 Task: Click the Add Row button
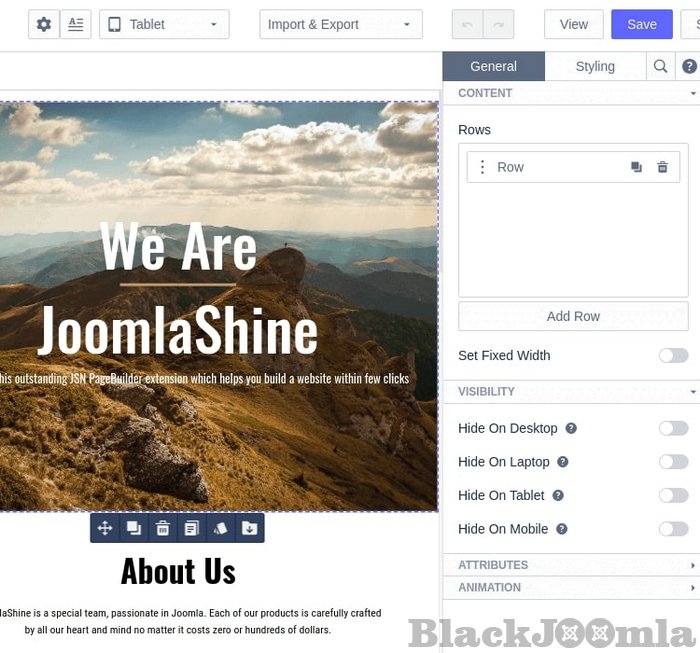573,316
